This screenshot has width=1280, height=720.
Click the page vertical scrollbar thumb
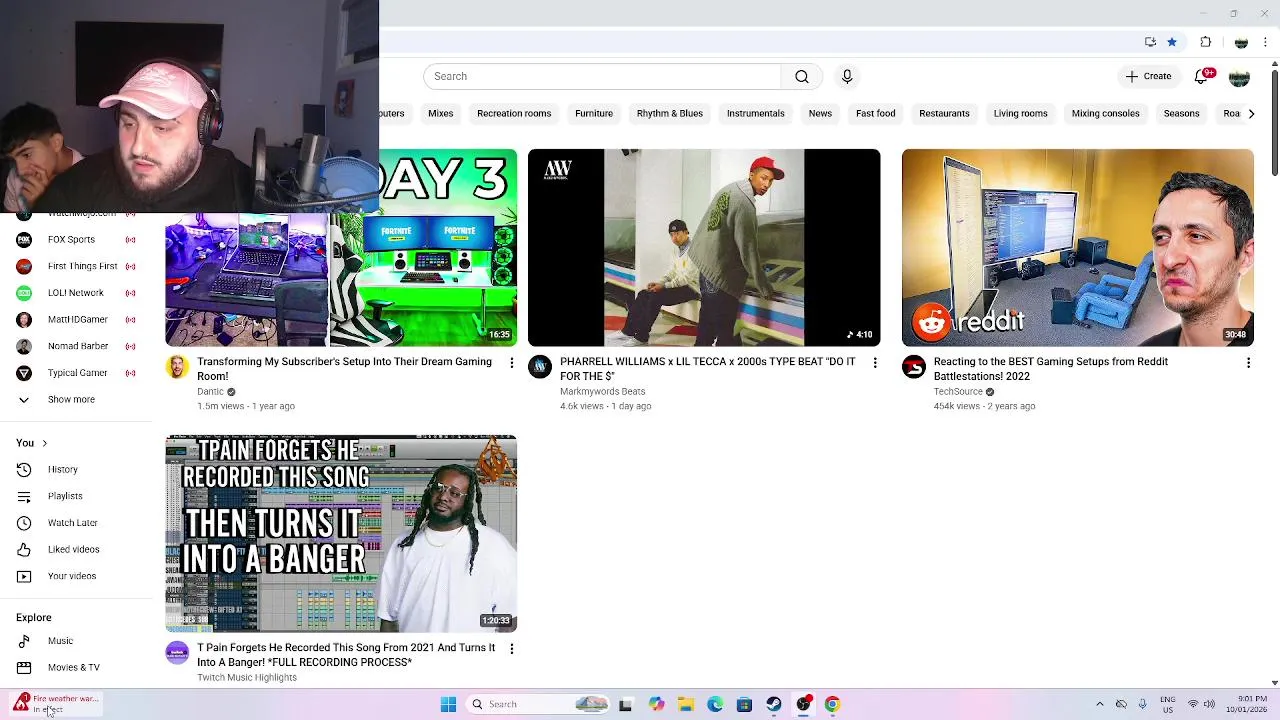point(1274,122)
